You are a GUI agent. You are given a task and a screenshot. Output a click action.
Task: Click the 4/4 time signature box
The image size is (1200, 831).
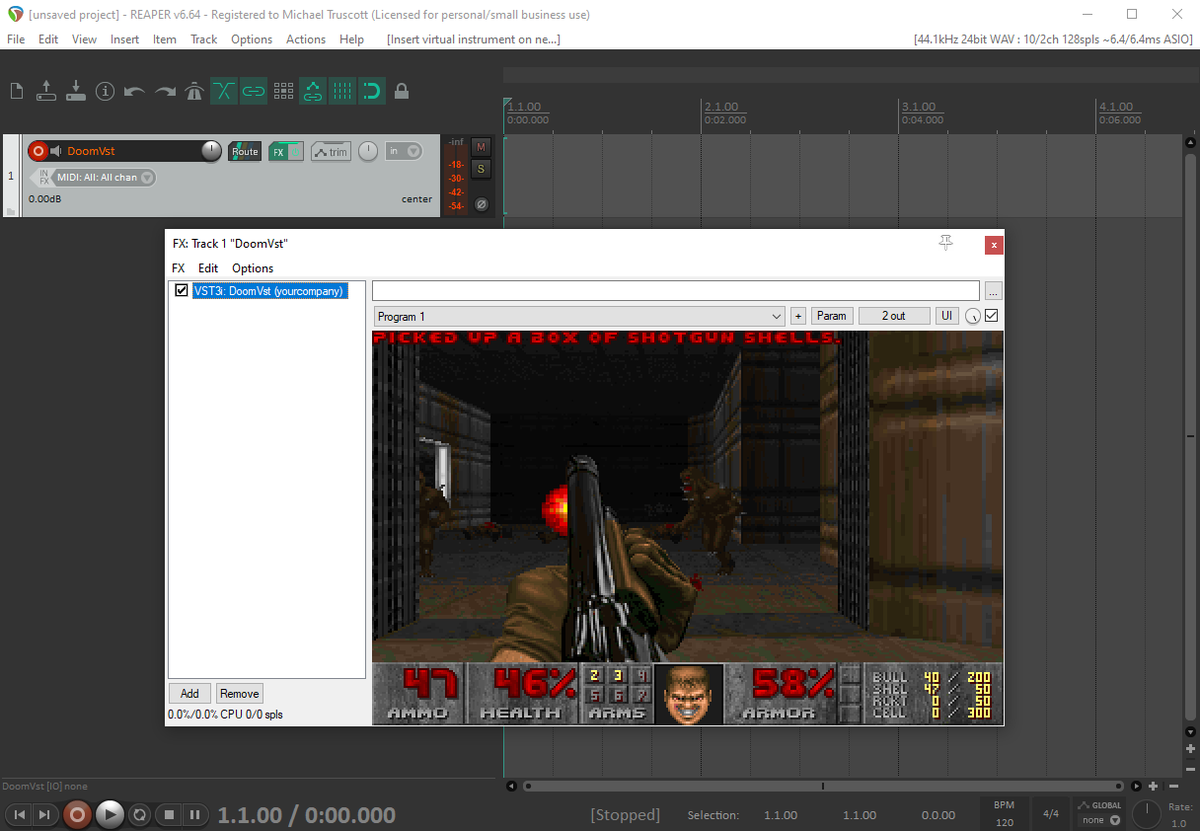point(1051,814)
